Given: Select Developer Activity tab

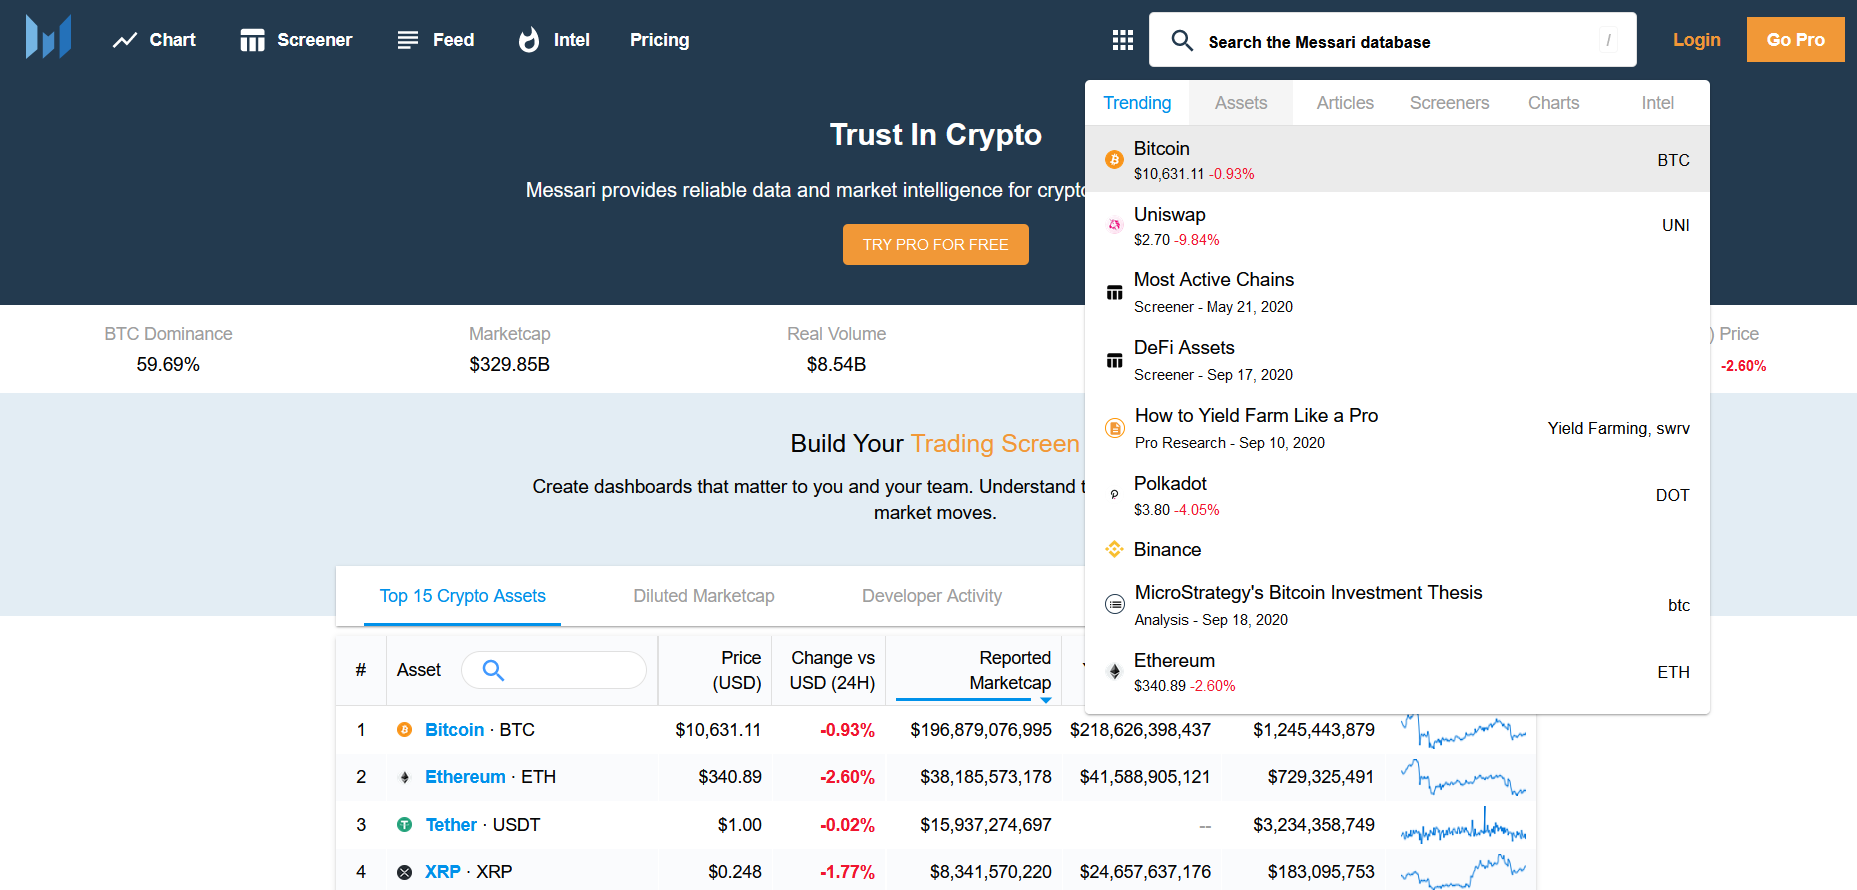Looking at the screenshot, I should pos(932,596).
